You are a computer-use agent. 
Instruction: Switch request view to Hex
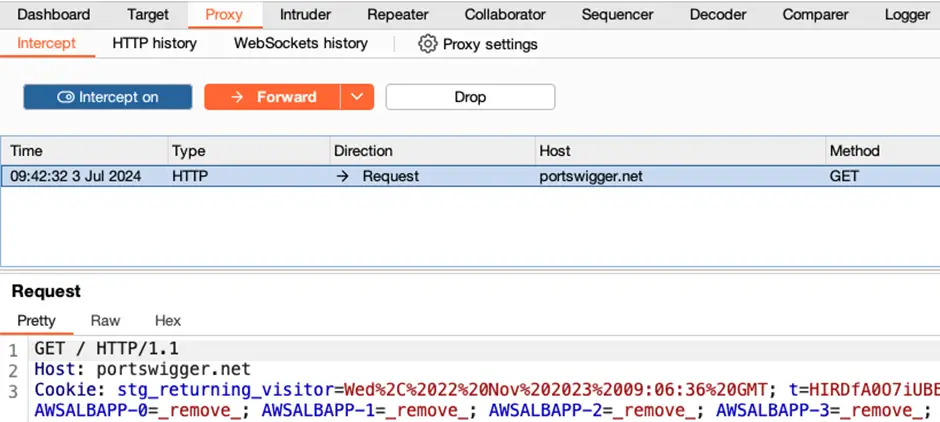tap(168, 321)
